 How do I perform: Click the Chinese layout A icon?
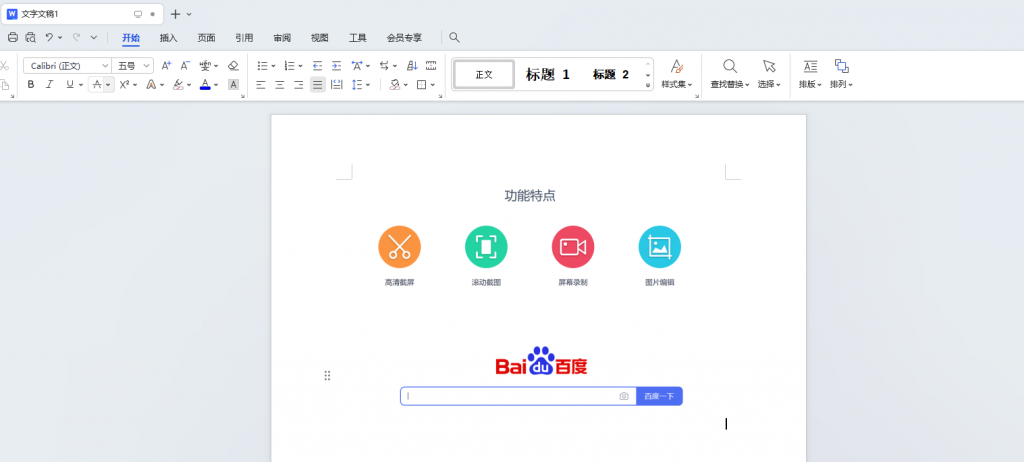pos(357,65)
